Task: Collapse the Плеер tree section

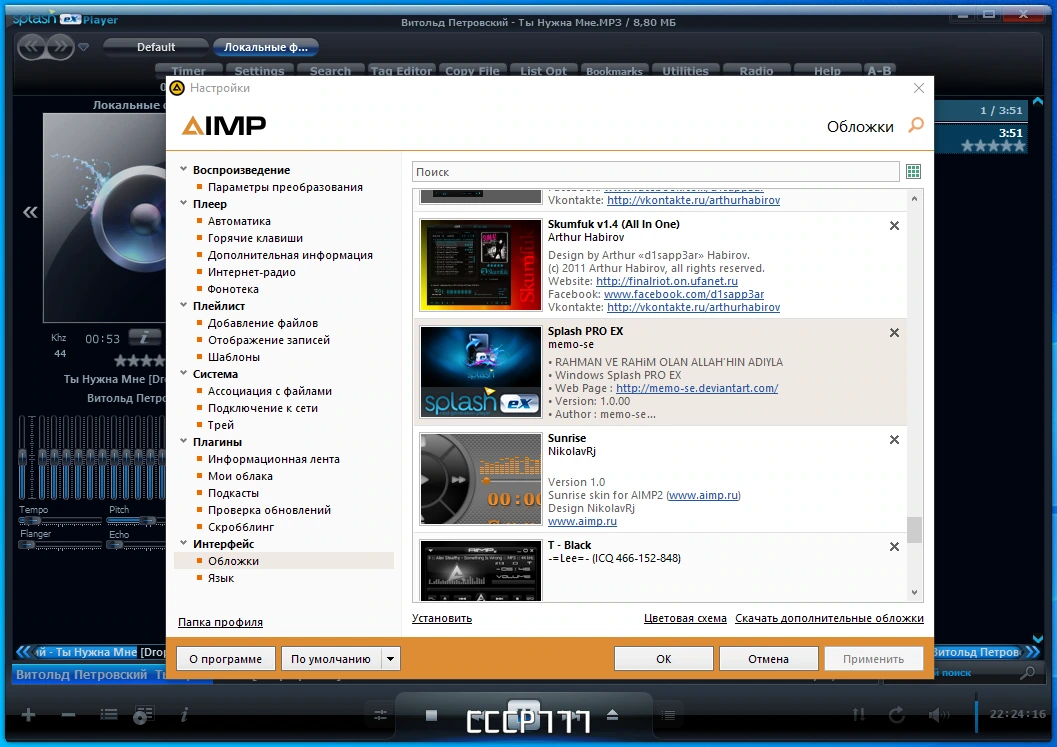Action: pos(183,203)
